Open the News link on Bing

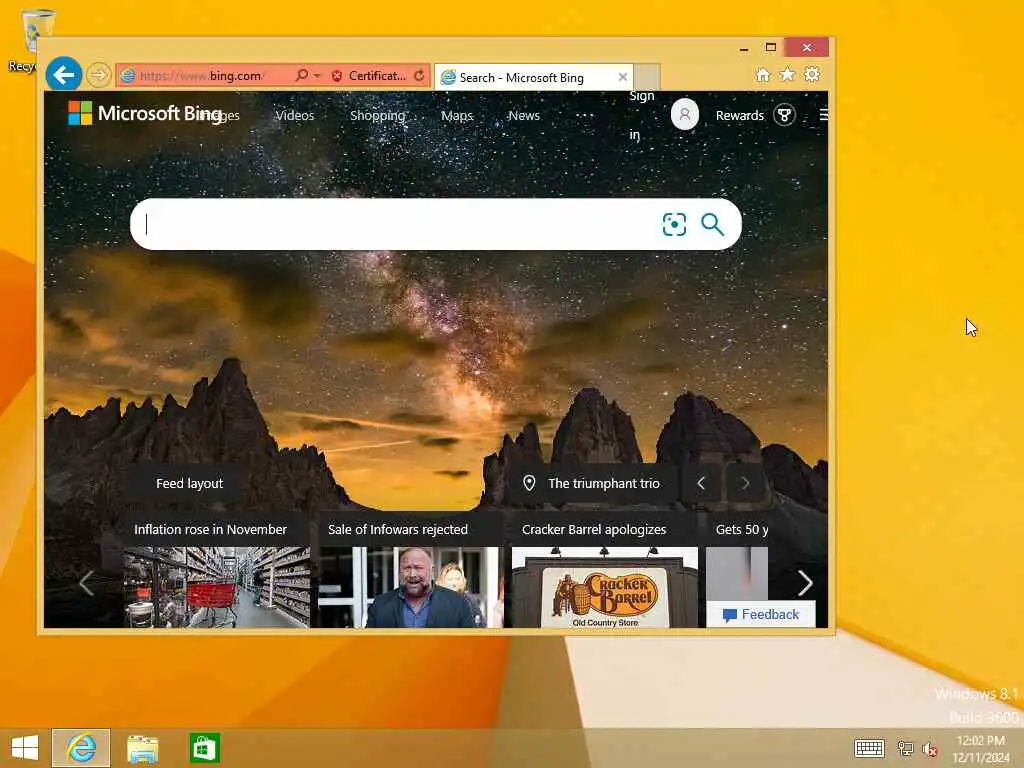(524, 116)
